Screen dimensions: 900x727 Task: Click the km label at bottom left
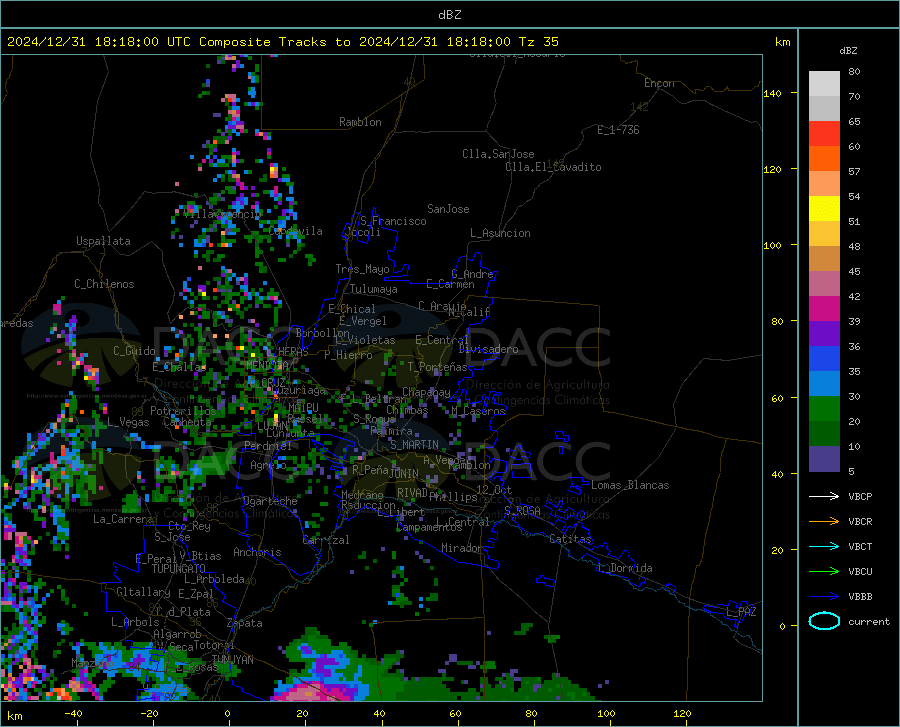pyautogui.click(x=14, y=716)
